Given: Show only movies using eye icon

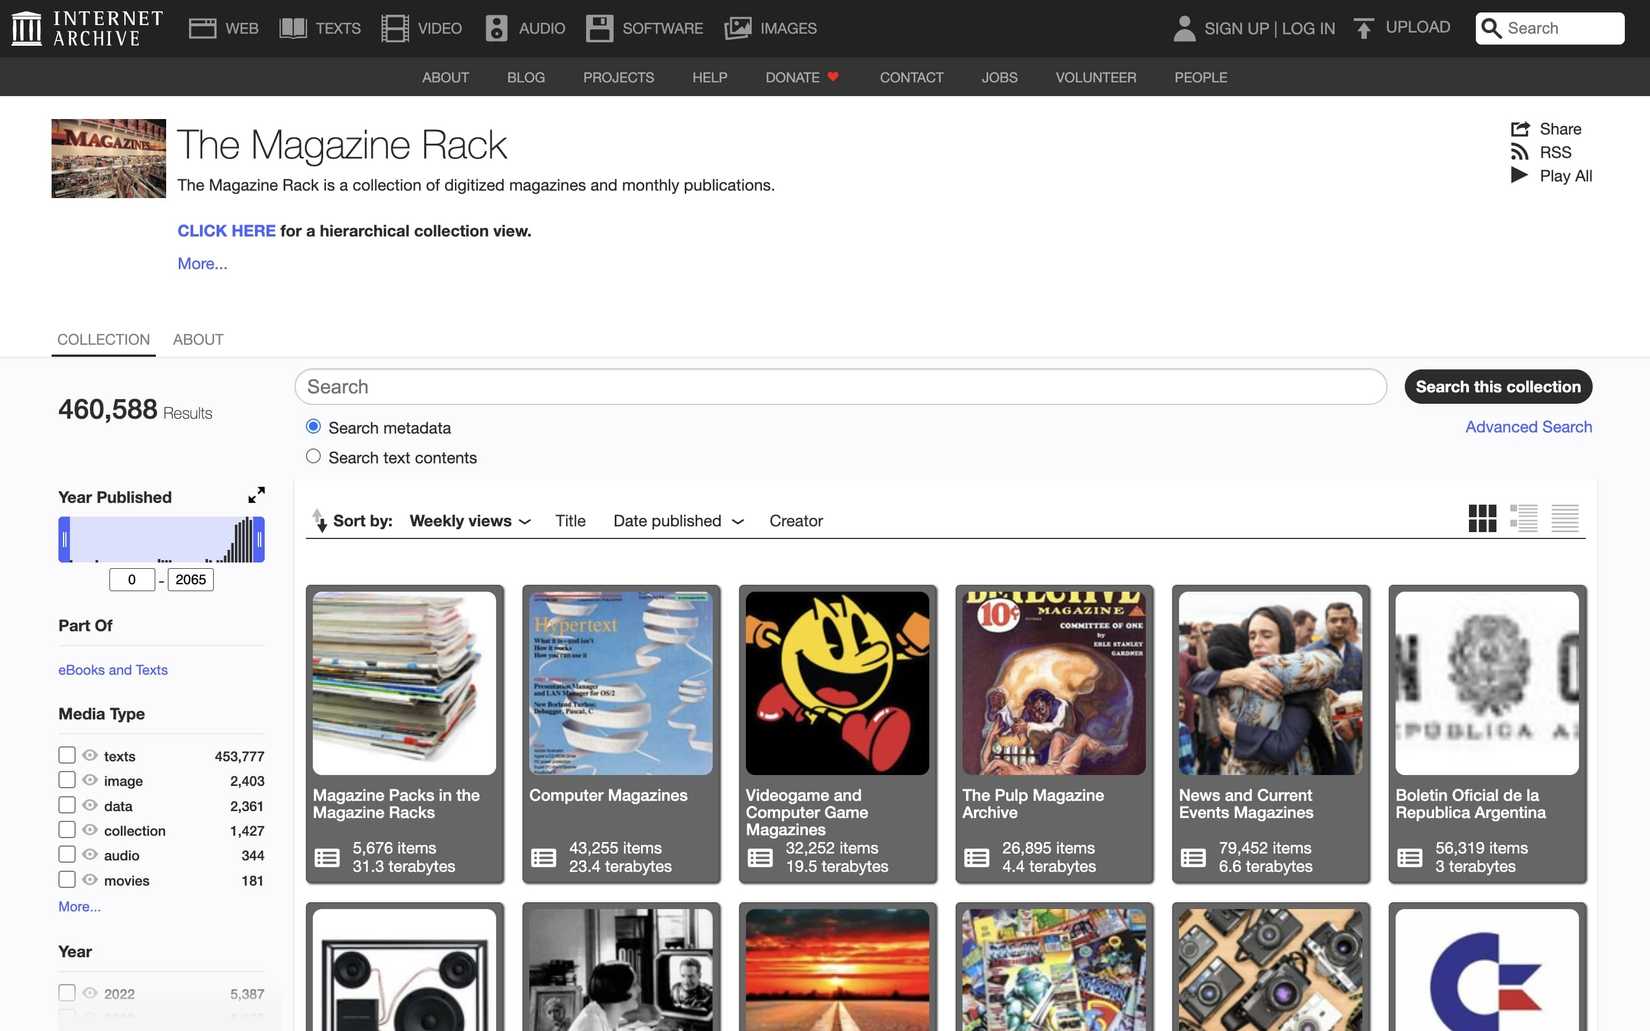Looking at the screenshot, I should point(90,879).
